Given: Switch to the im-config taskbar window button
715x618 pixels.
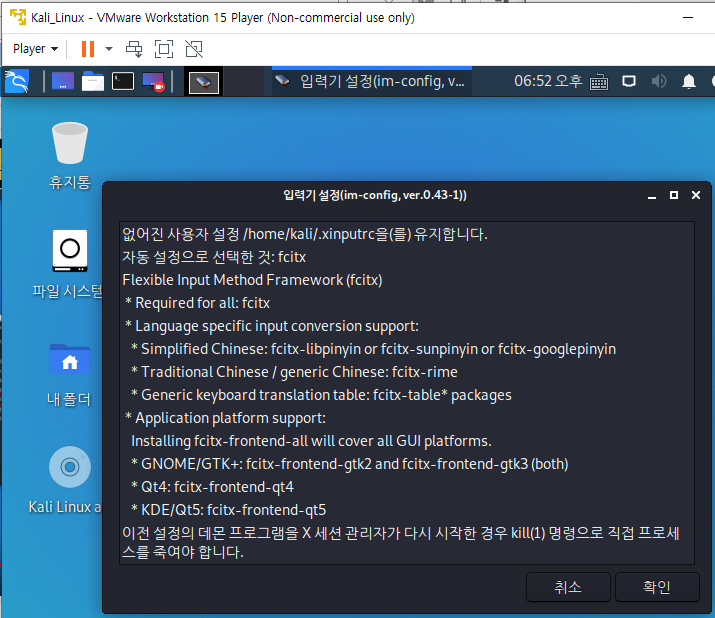Looking at the screenshot, I should point(372,81).
